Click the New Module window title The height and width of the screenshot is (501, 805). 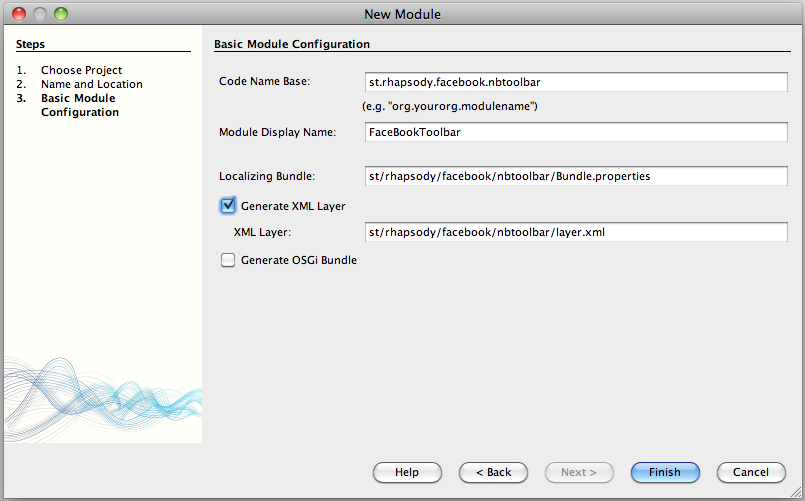(403, 14)
